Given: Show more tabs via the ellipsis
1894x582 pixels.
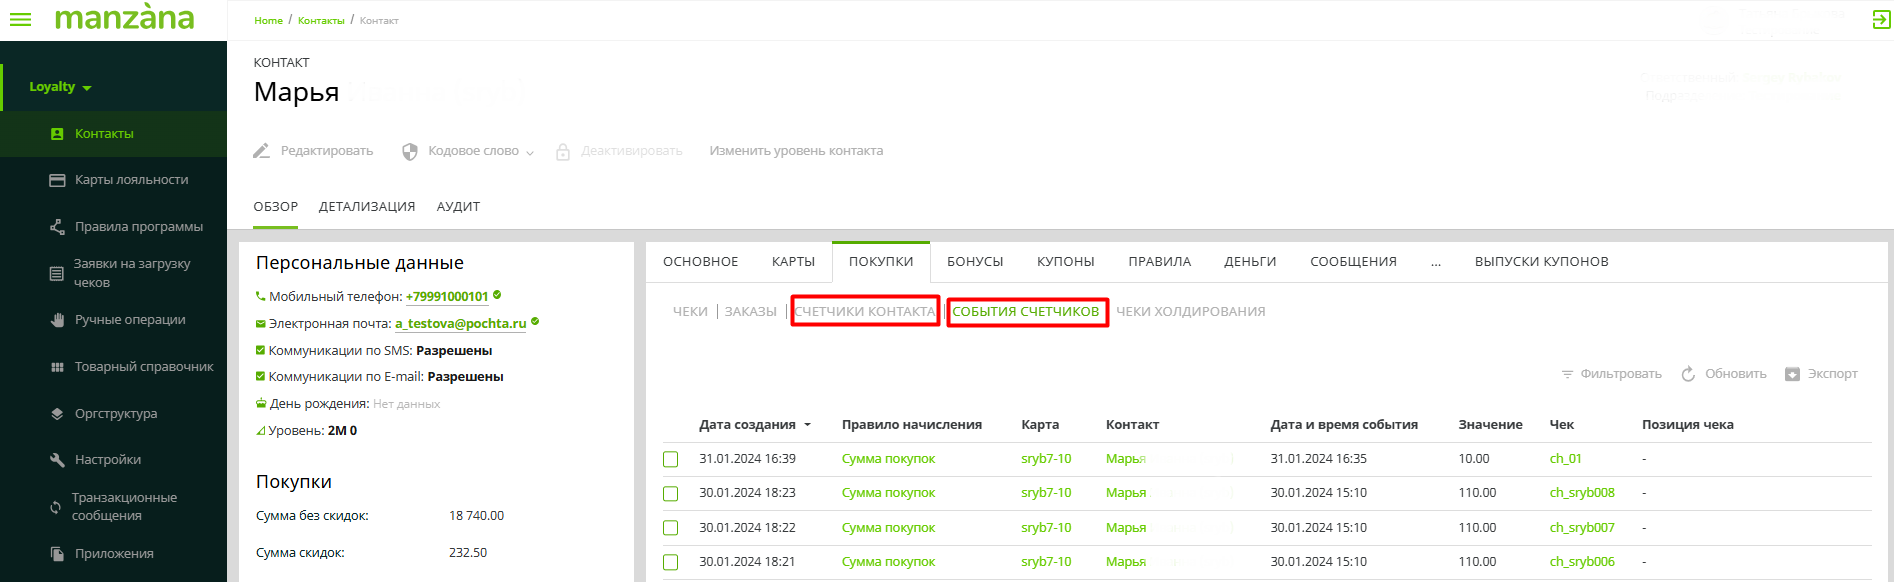Looking at the screenshot, I should (x=1435, y=262).
